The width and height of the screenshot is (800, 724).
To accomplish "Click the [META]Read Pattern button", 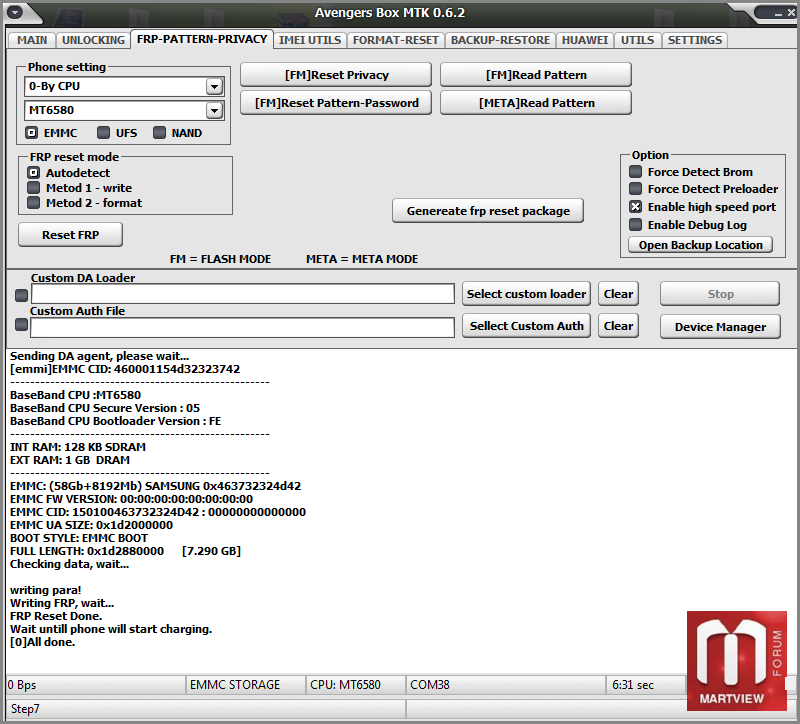I will [x=536, y=103].
